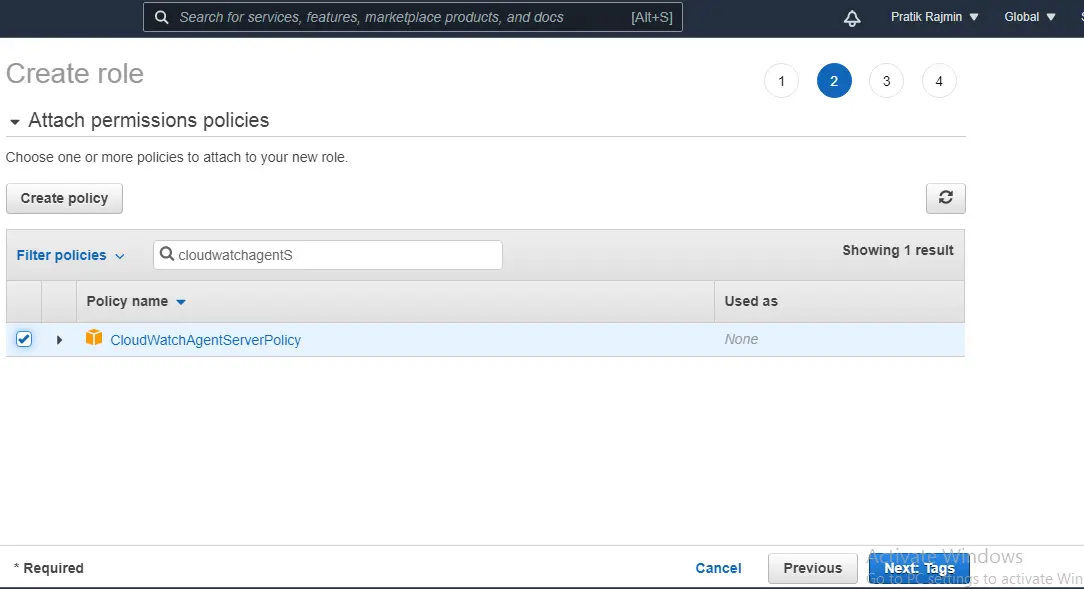Click the None cell in Used as column
The image size is (1084, 589).
(x=741, y=339)
